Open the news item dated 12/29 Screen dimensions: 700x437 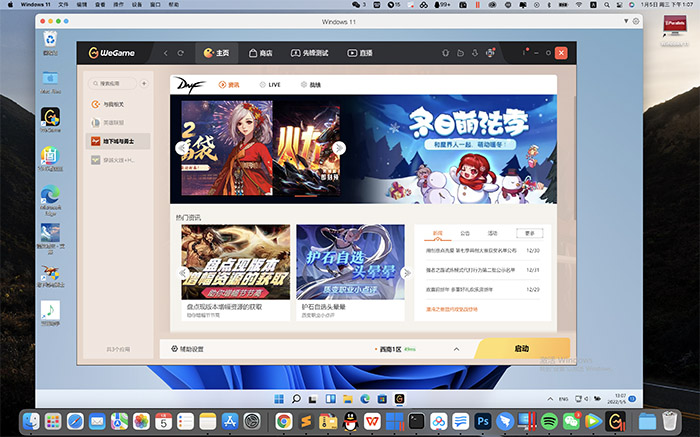(x=483, y=289)
